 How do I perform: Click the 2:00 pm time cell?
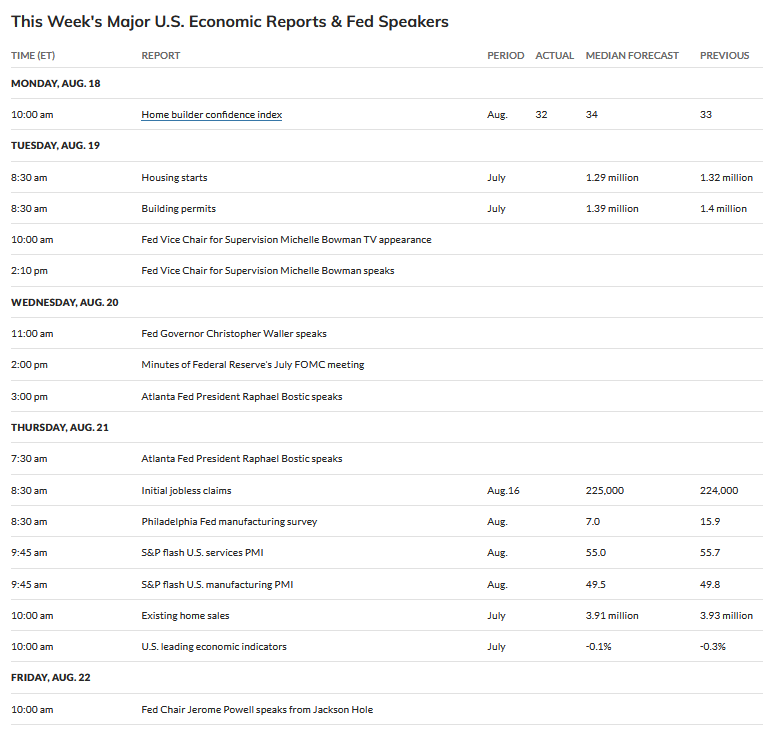click(29, 365)
